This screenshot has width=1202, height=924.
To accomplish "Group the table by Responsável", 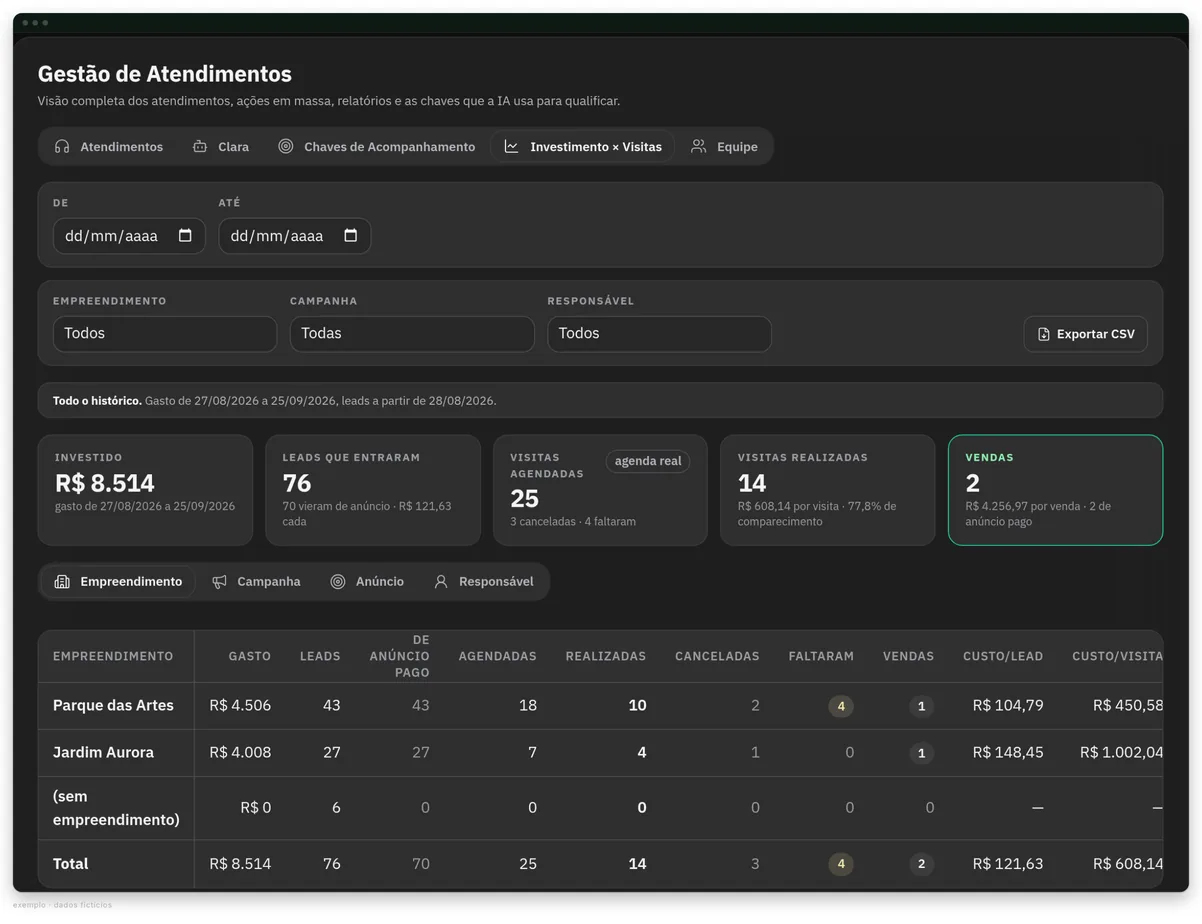I will (x=483, y=582).
